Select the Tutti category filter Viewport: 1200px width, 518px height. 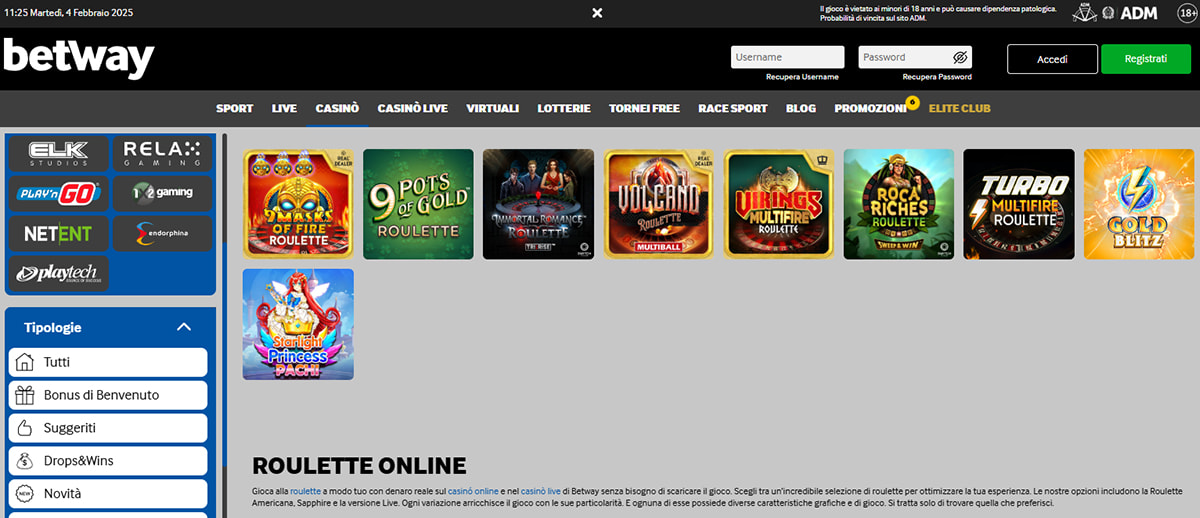[108, 362]
